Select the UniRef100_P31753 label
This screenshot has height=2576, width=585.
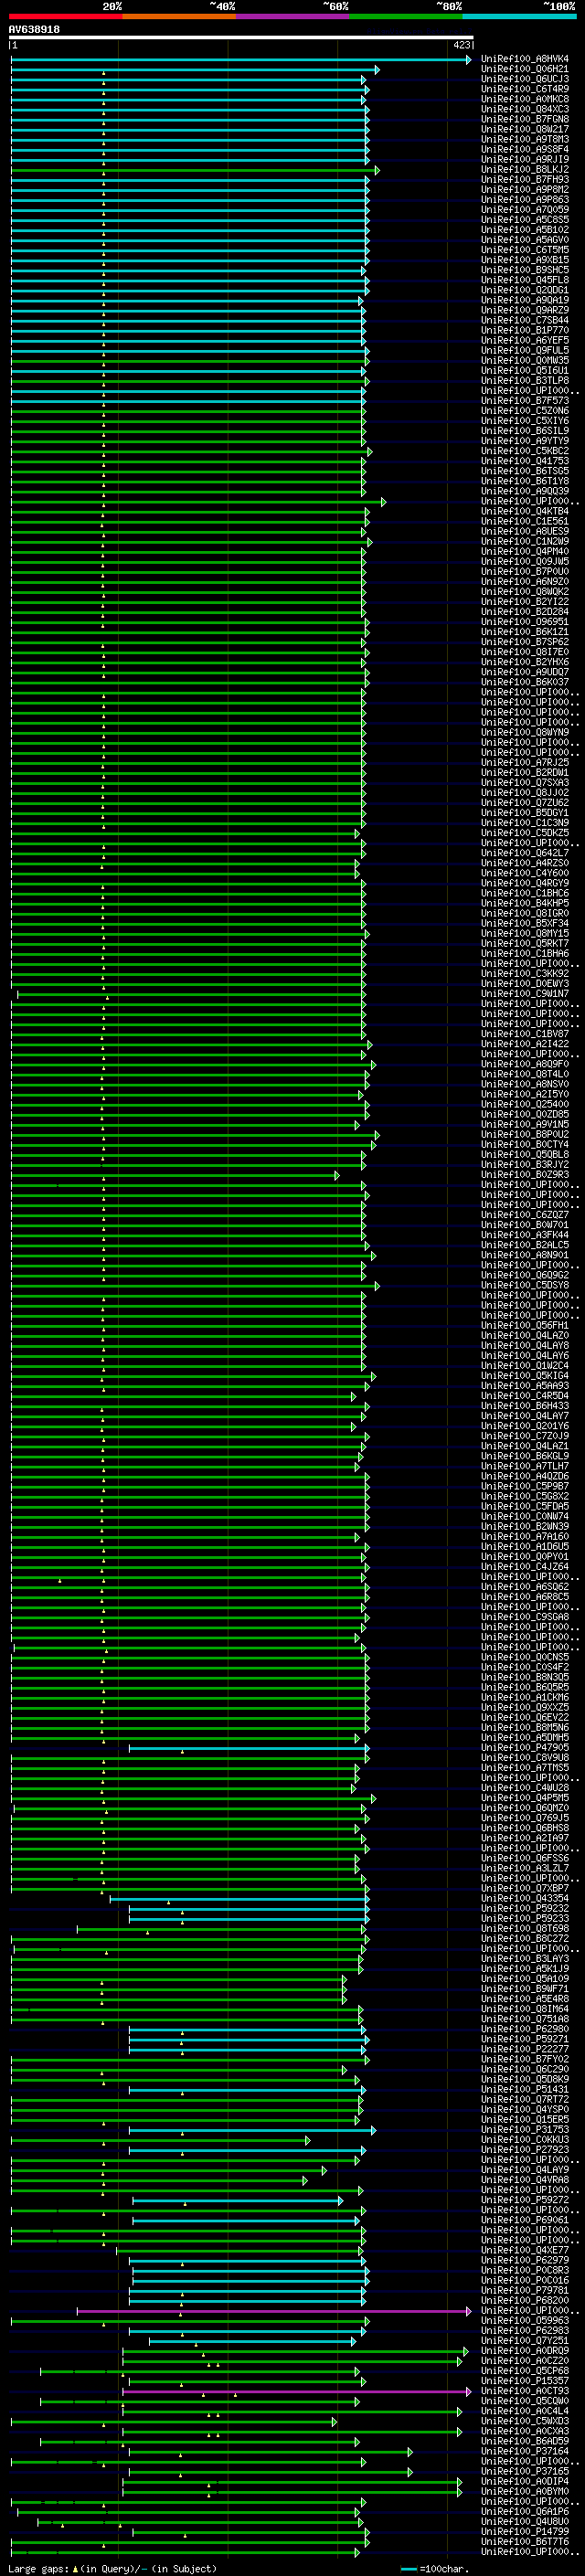525,2130
